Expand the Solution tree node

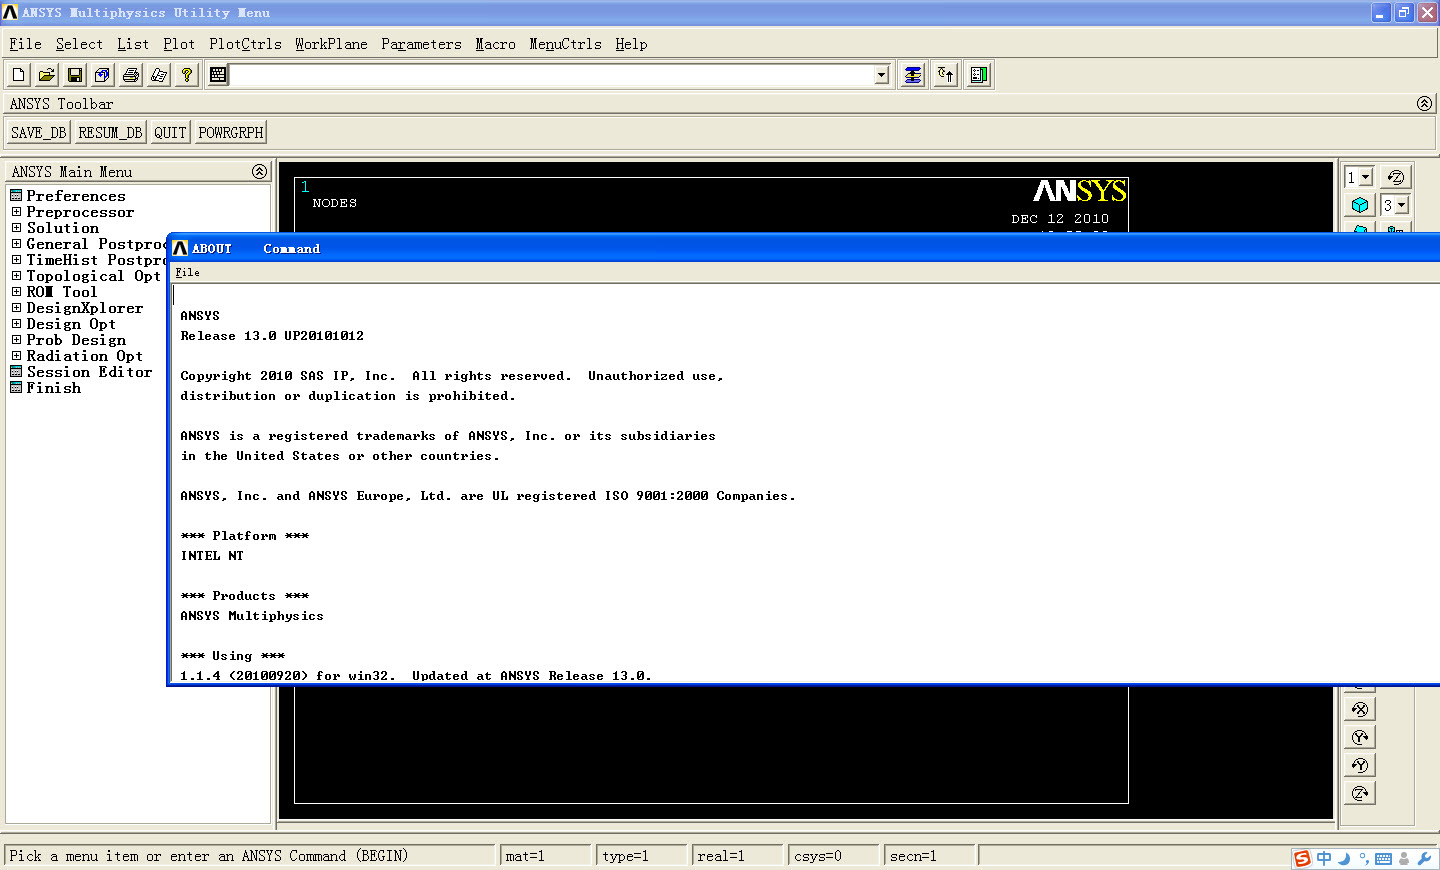16,228
